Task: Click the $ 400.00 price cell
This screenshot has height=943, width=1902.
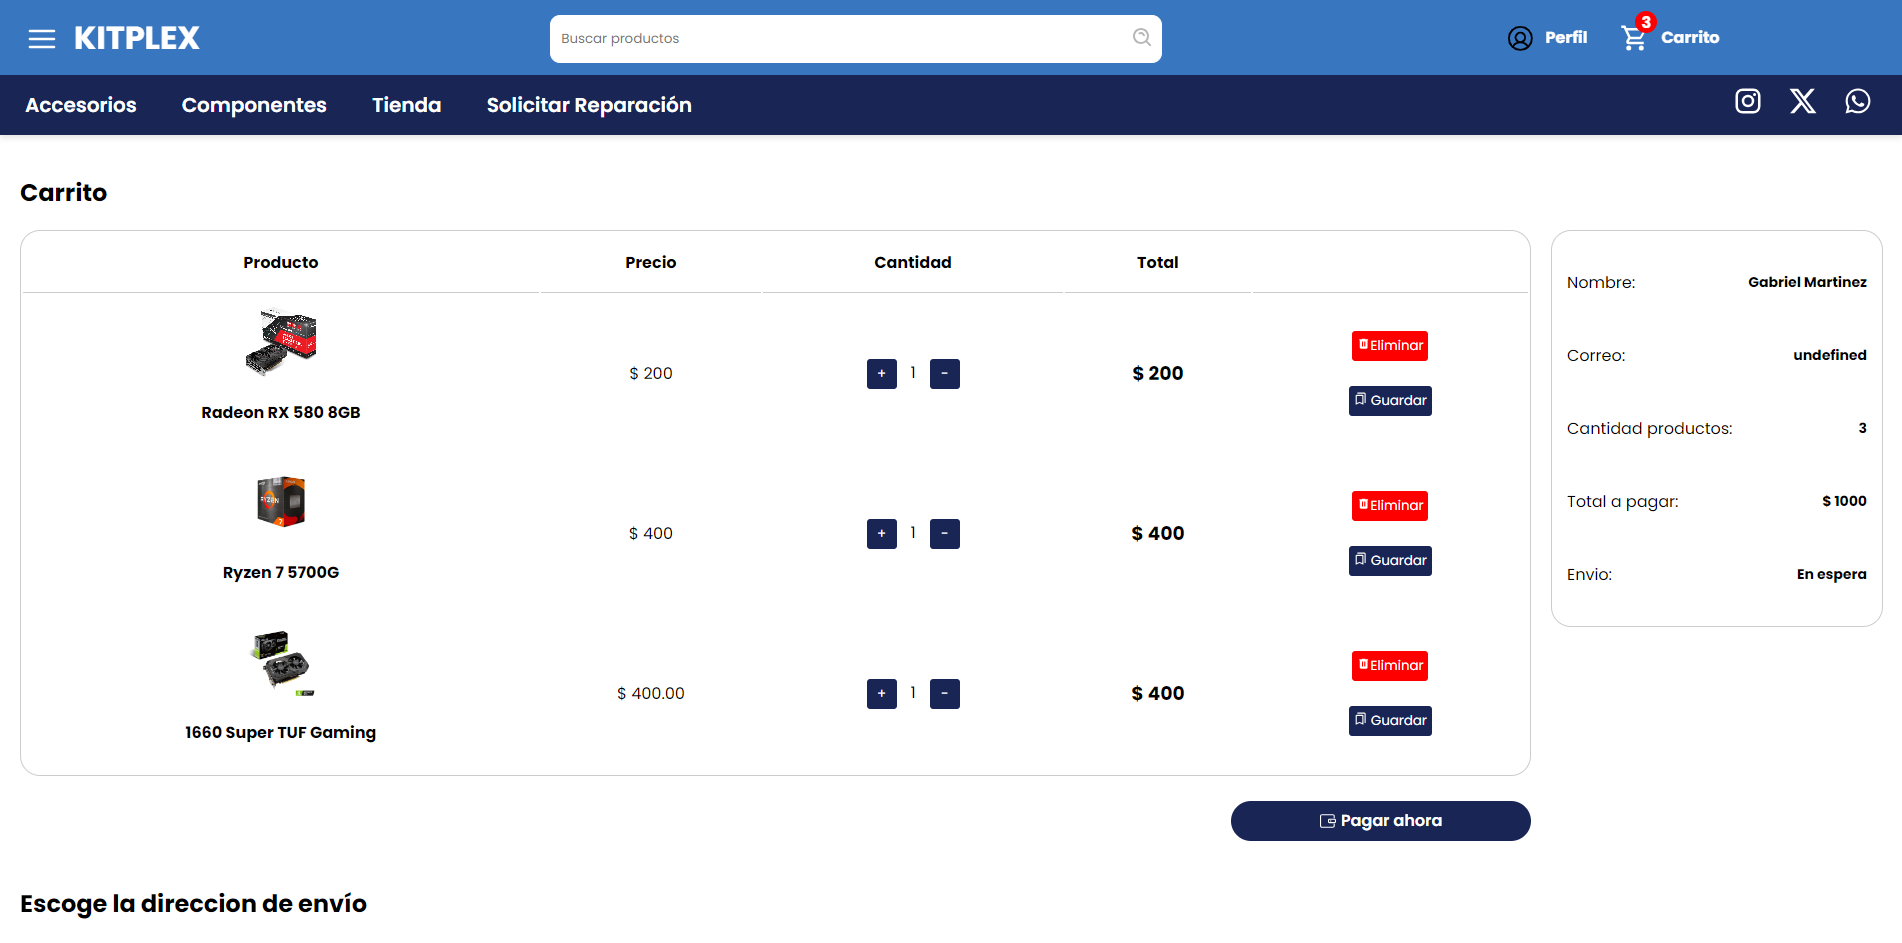Action: 651,693
